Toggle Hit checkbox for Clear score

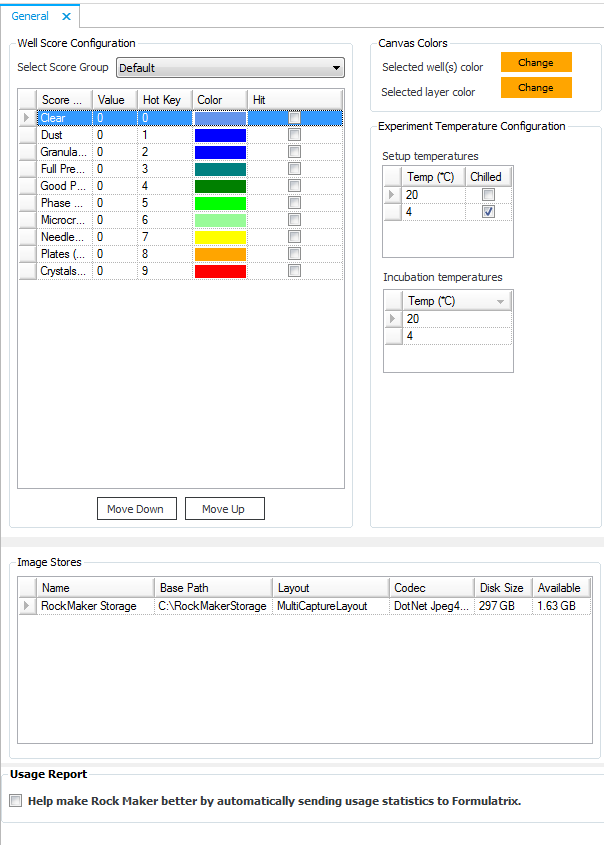pos(294,118)
